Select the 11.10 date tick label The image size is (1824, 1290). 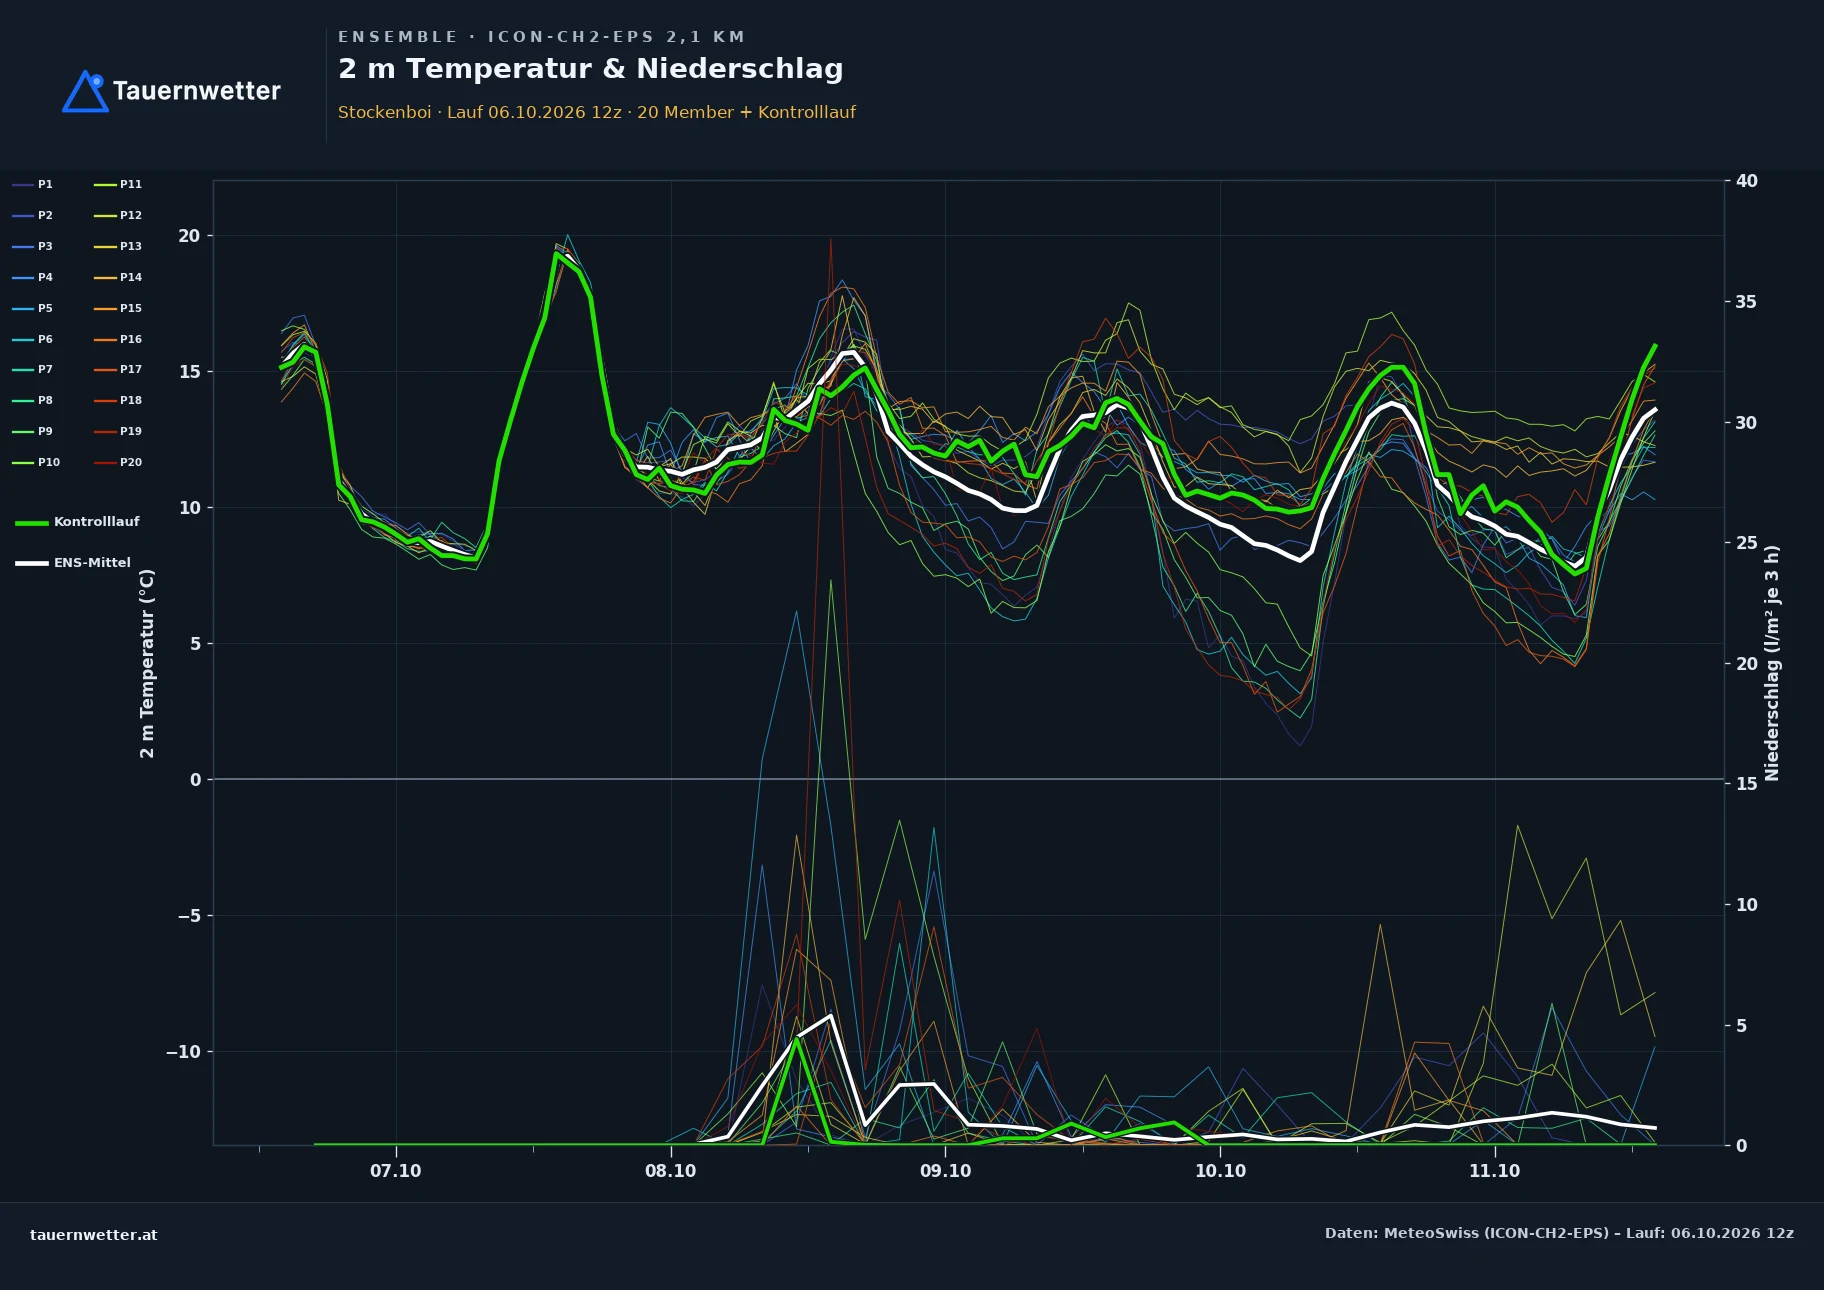[x=1494, y=1171]
